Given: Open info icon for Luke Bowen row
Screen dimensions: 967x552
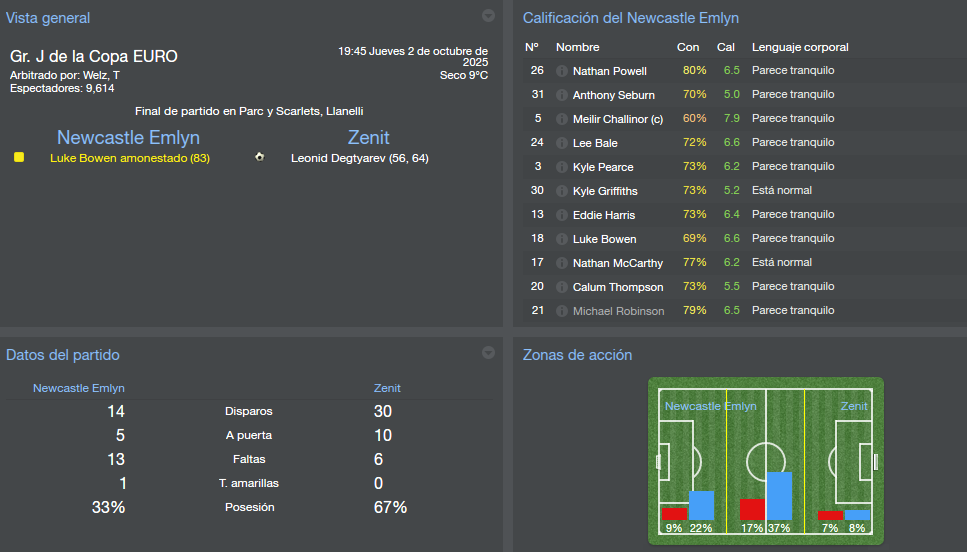Looking at the screenshot, I should click(x=561, y=239).
